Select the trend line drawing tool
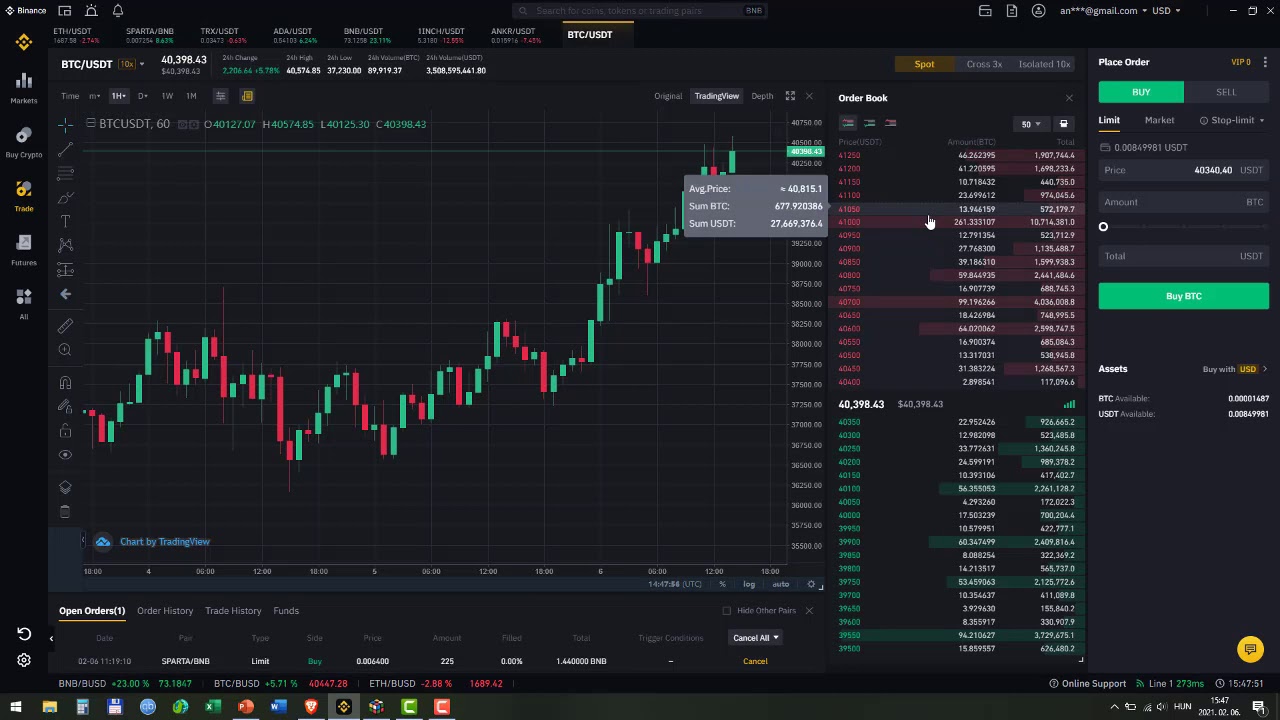Image resolution: width=1280 pixels, height=720 pixels. pyautogui.click(x=65, y=149)
